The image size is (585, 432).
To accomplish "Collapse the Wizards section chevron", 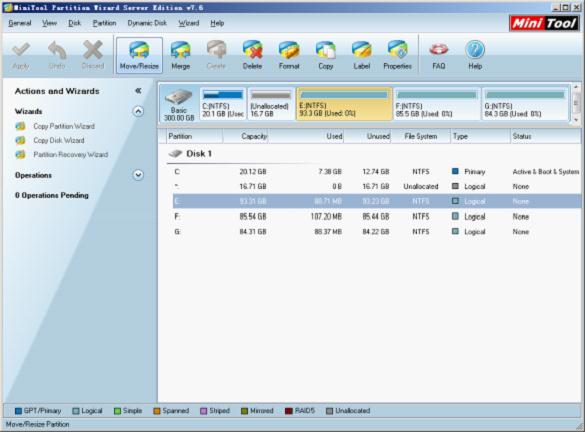I will (x=138, y=111).
